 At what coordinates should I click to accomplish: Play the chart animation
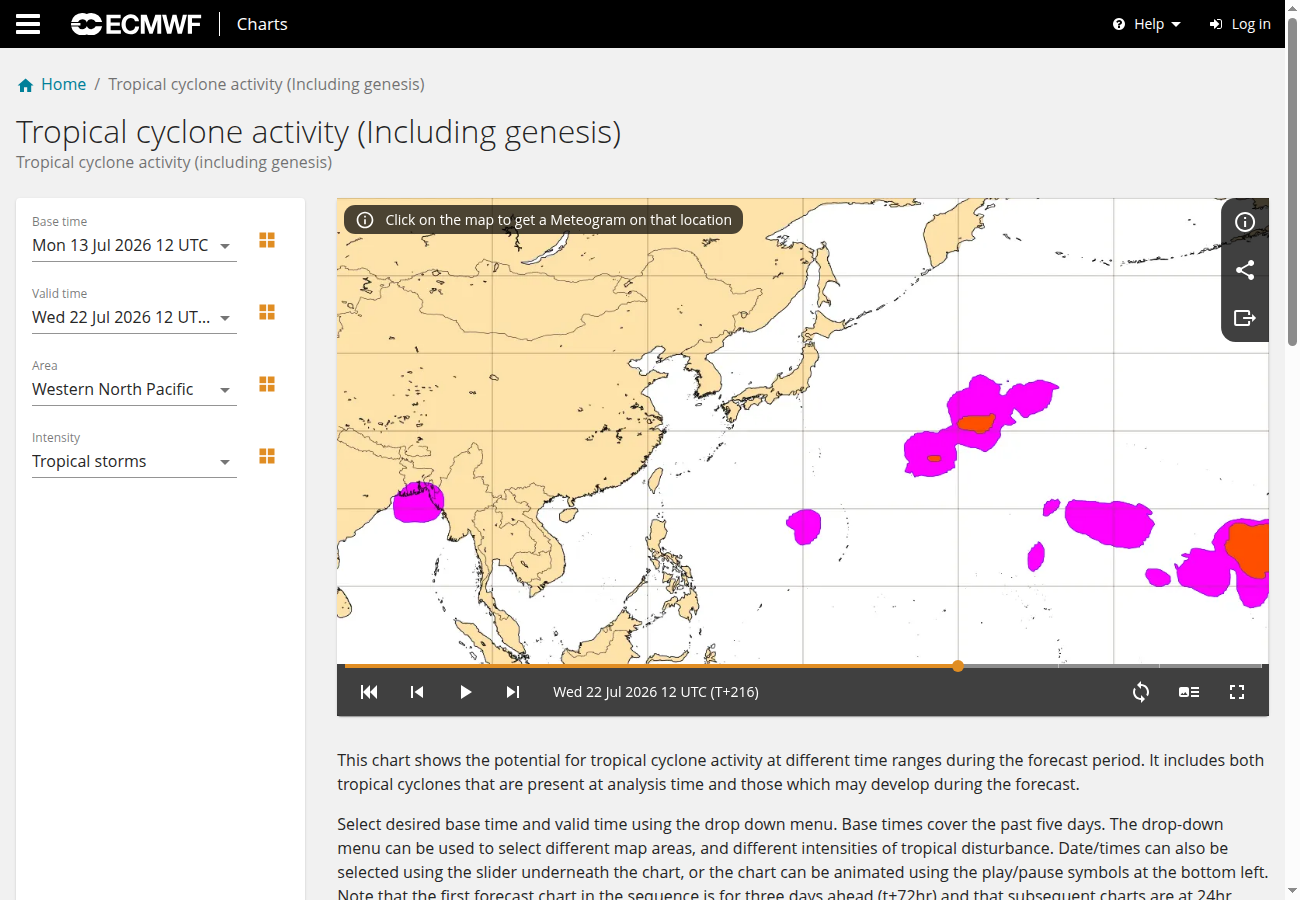click(x=465, y=692)
